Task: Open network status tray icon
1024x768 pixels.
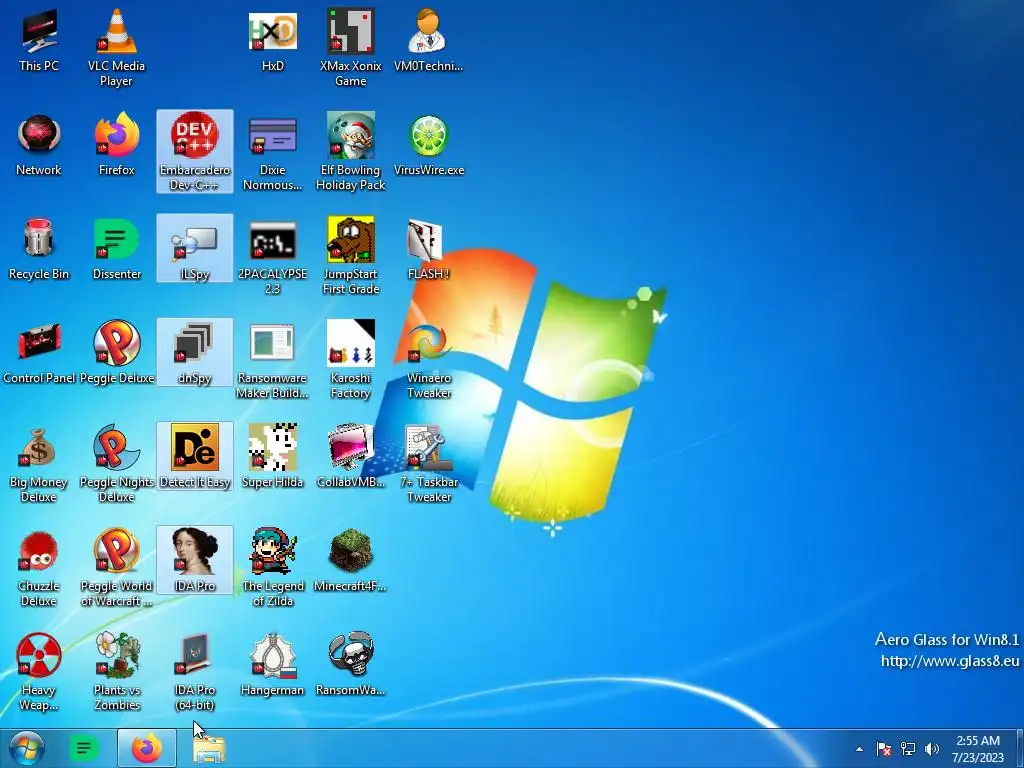Action: click(x=908, y=749)
